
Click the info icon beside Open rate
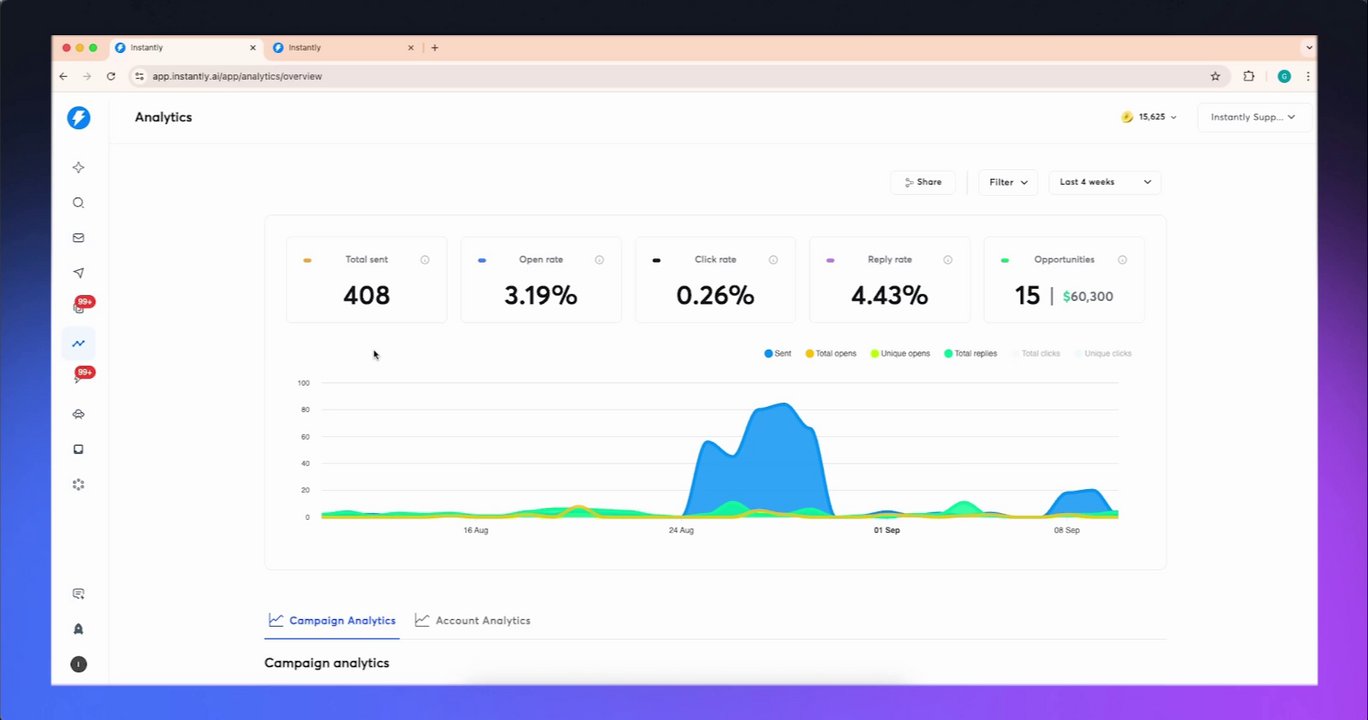(x=599, y=260)
